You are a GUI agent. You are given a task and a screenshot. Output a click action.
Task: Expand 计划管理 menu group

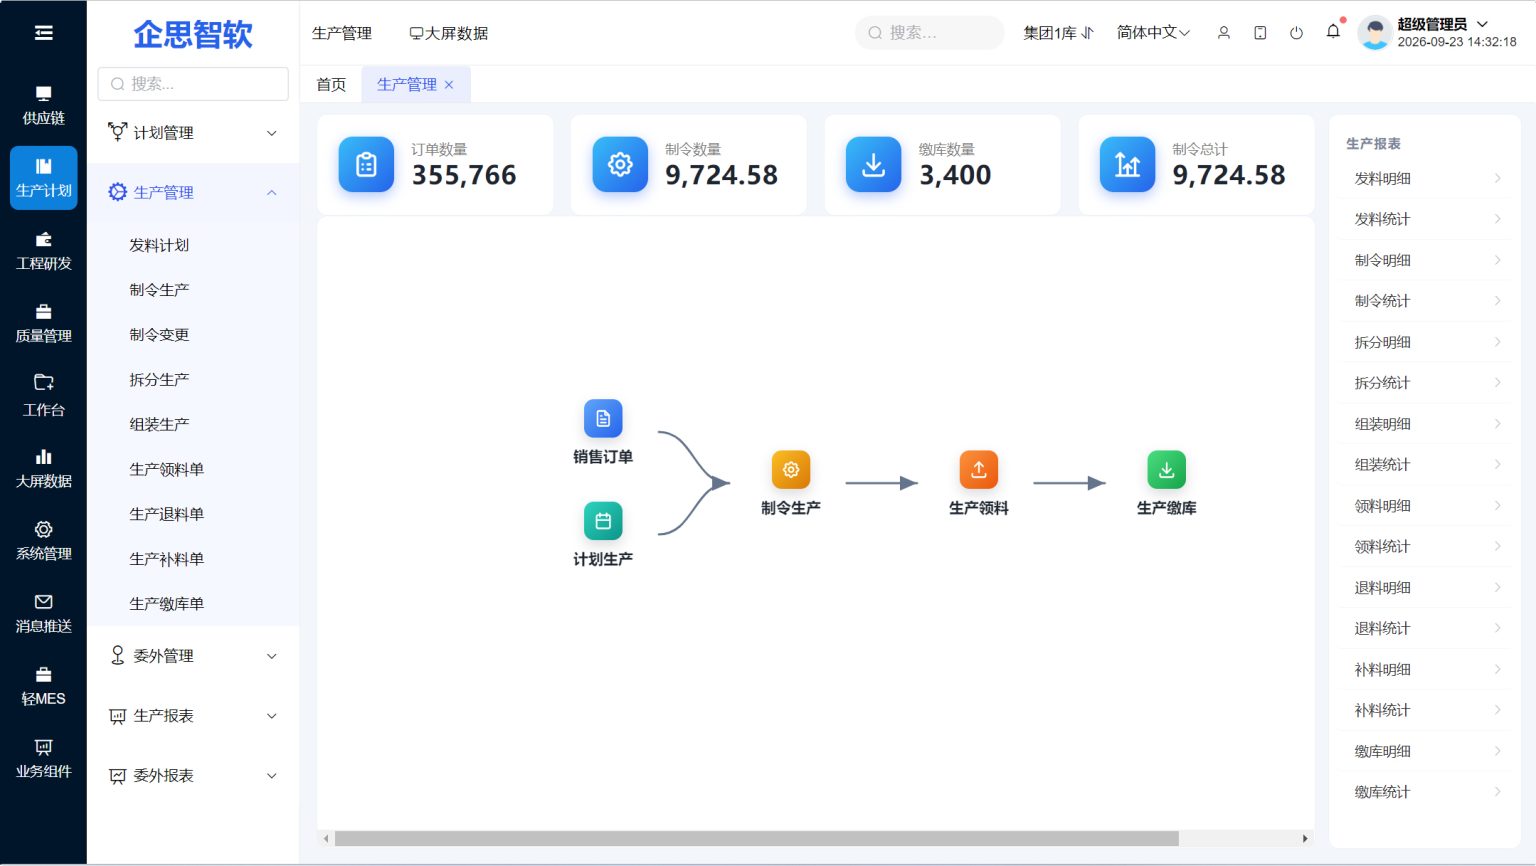tap(193, 133)
